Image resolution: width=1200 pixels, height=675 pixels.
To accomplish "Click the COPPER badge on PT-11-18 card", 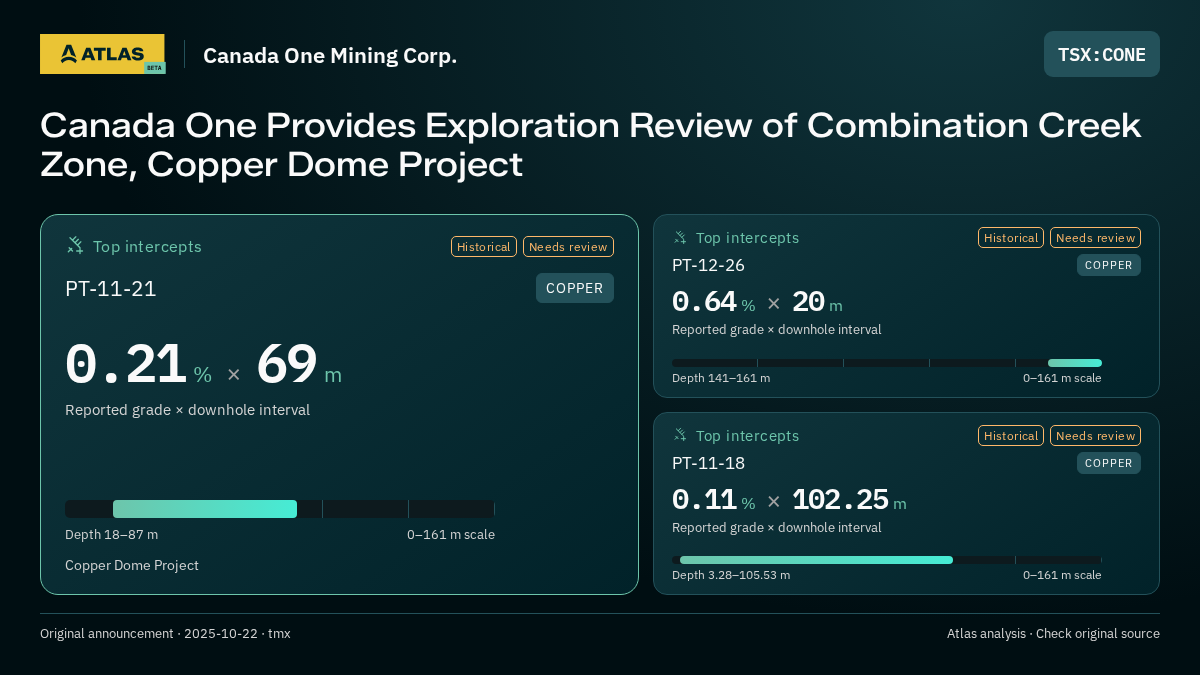I will (x=1109, y=463).
